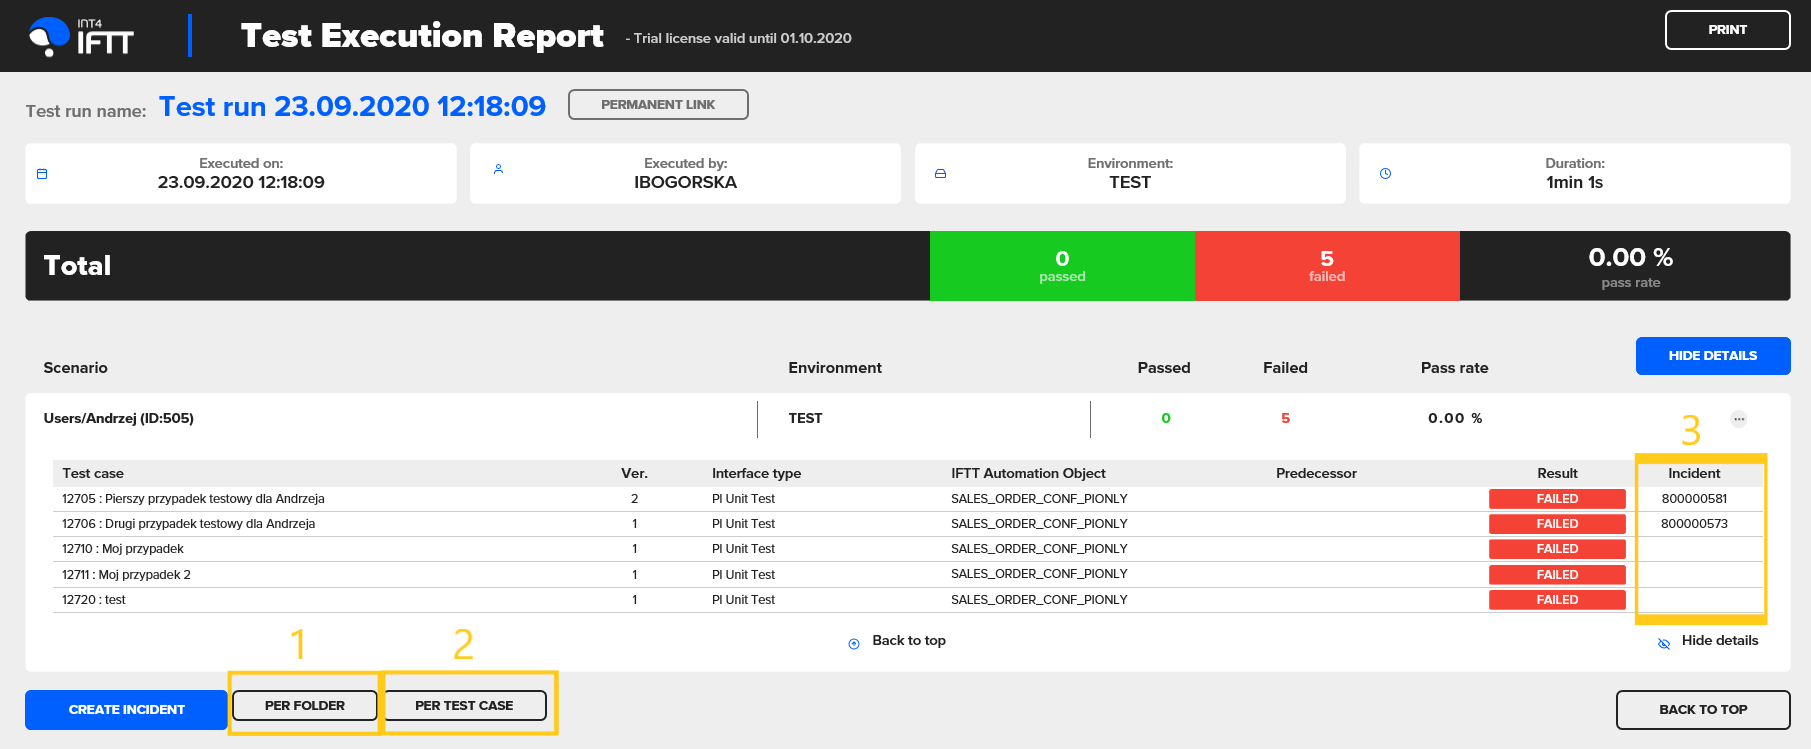Click the green passed count tile

[x=1062, y=266]
